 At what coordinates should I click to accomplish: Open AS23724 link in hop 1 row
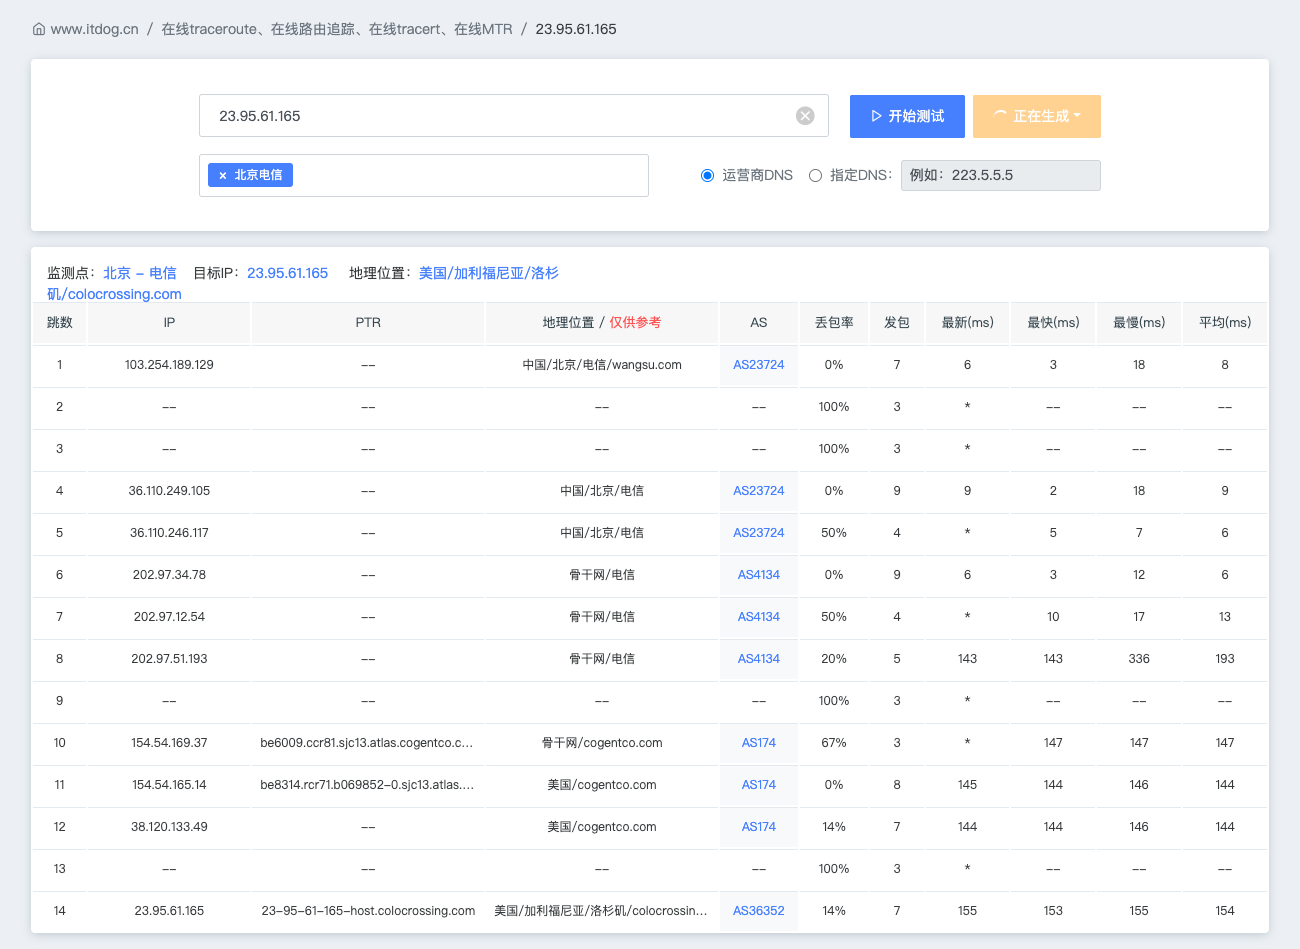(x=759, y=365)
